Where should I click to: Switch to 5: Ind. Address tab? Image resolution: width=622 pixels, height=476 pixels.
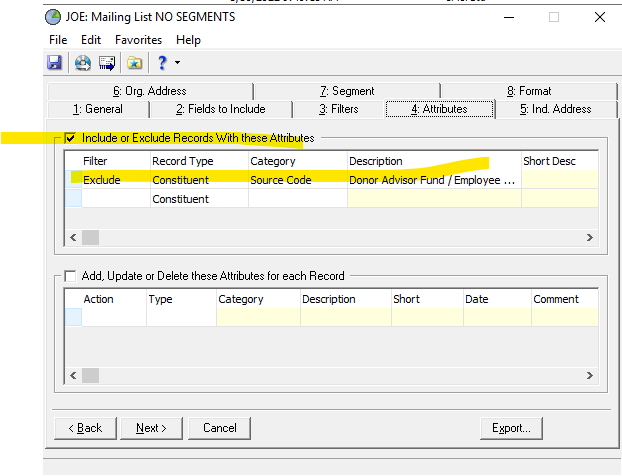[556, 109]
